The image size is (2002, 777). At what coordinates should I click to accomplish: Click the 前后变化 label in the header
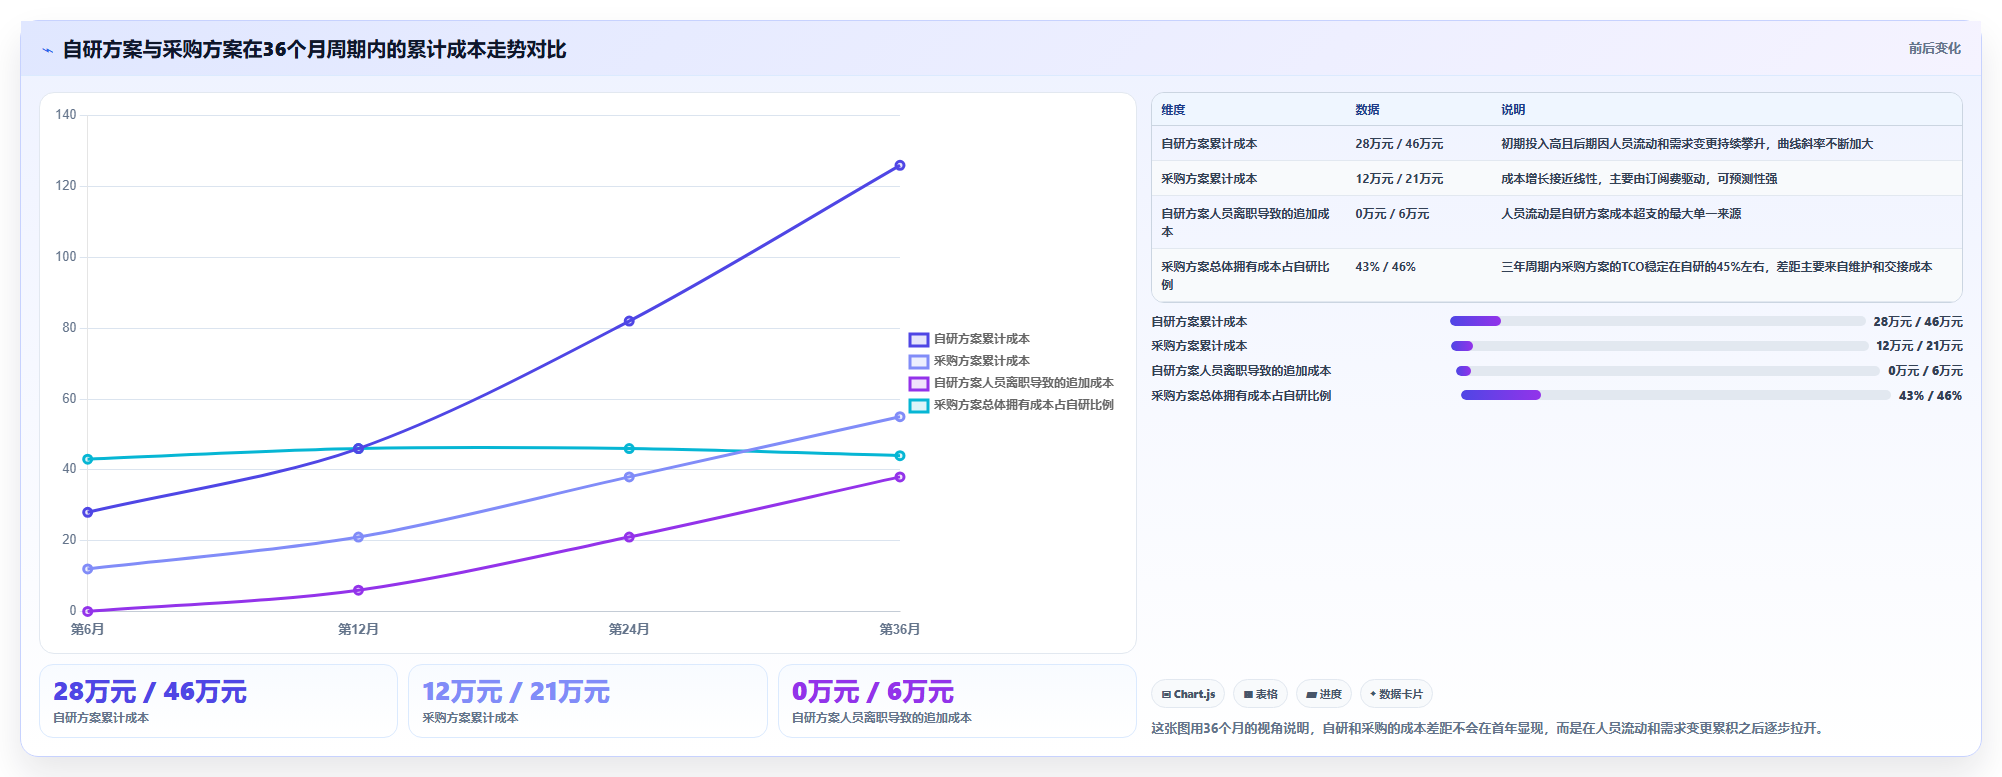1934,48
